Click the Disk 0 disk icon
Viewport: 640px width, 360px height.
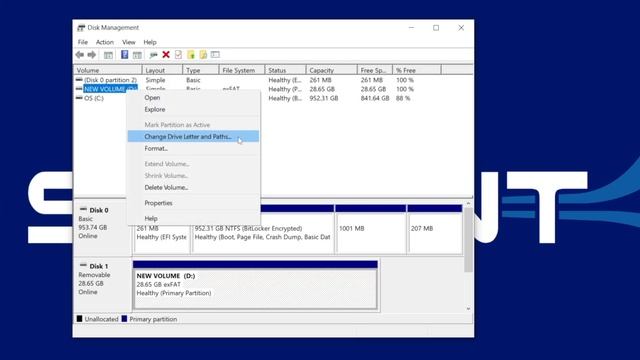tap(83, 209)
